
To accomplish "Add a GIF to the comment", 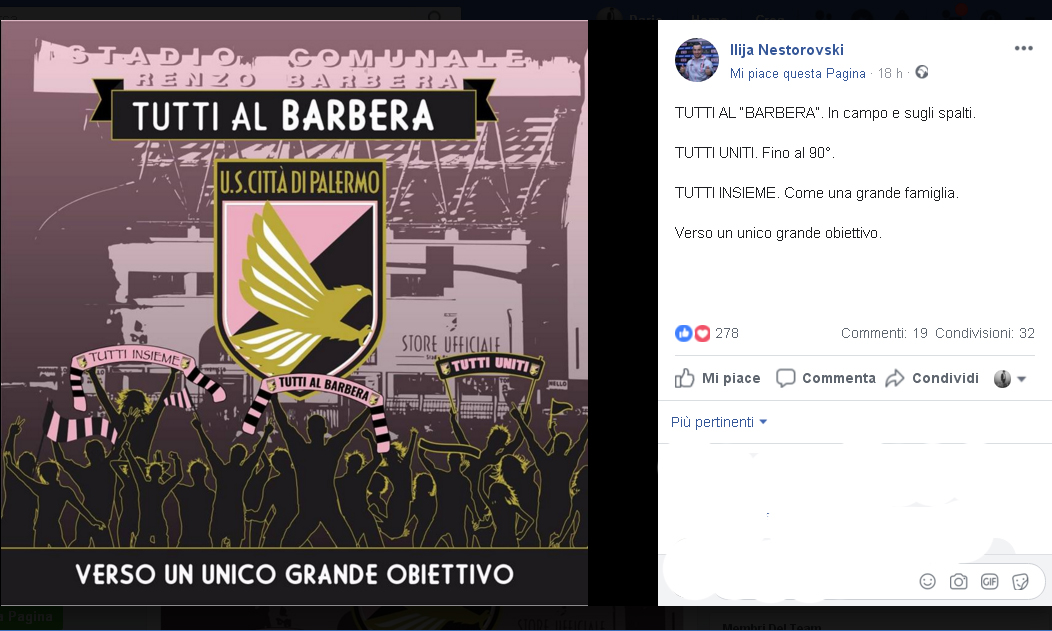I will click(x=990, y=581).
